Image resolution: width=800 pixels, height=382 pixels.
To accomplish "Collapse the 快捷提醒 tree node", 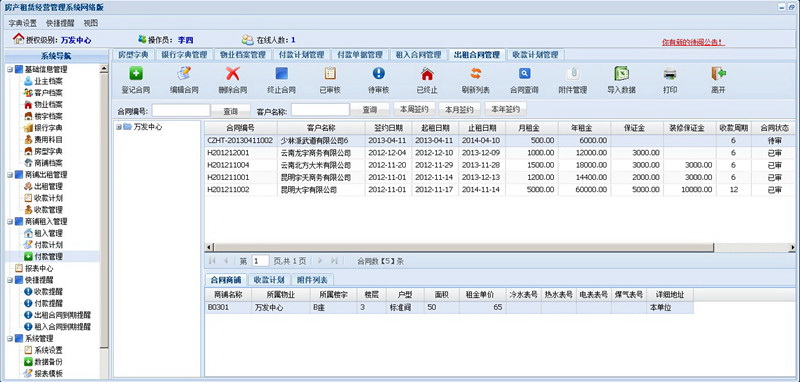I will [10, 280].
